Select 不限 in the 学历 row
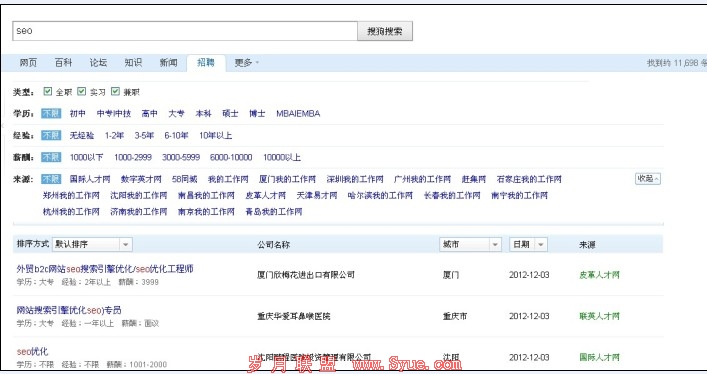The image size is (707, 374). pyautogui.click(x=51, y=113)
